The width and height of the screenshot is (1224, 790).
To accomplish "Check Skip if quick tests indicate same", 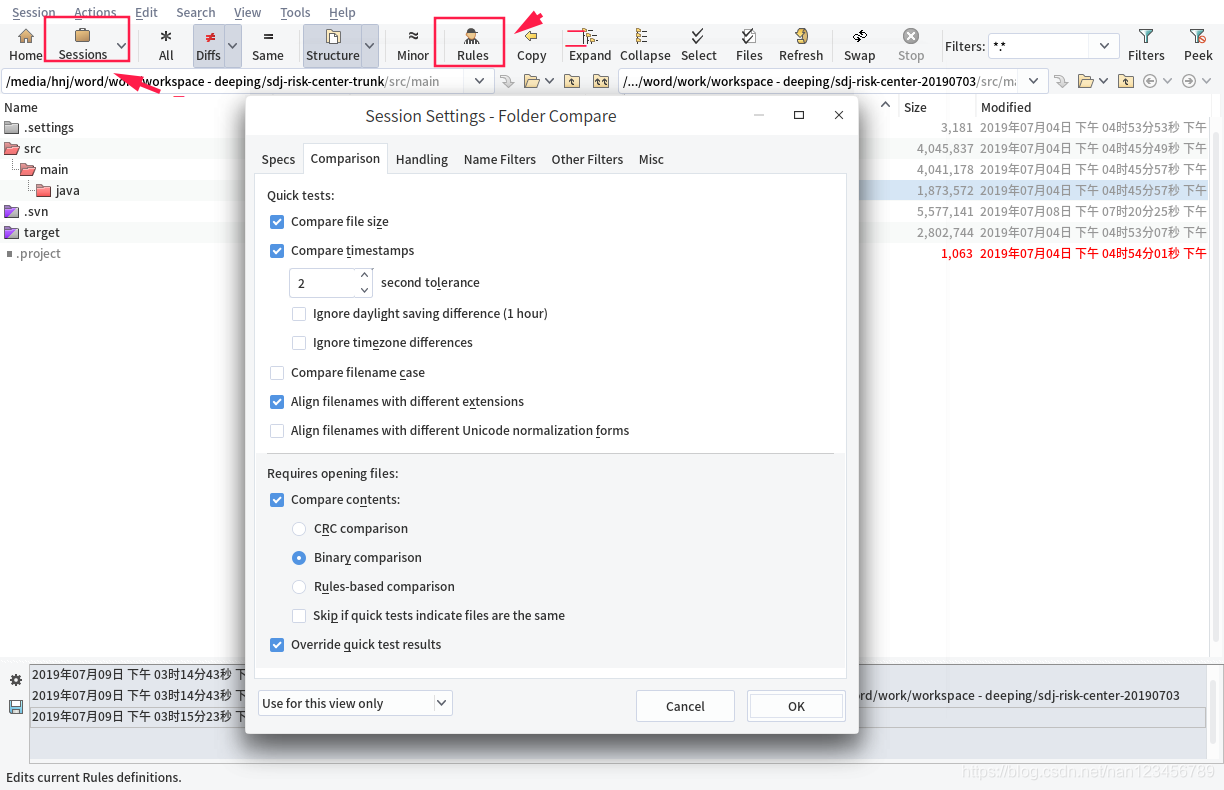I will coord(299,616).
